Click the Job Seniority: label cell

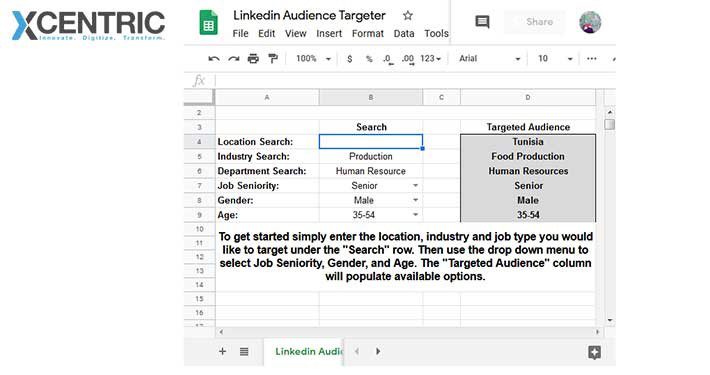[x=267, y=186]
